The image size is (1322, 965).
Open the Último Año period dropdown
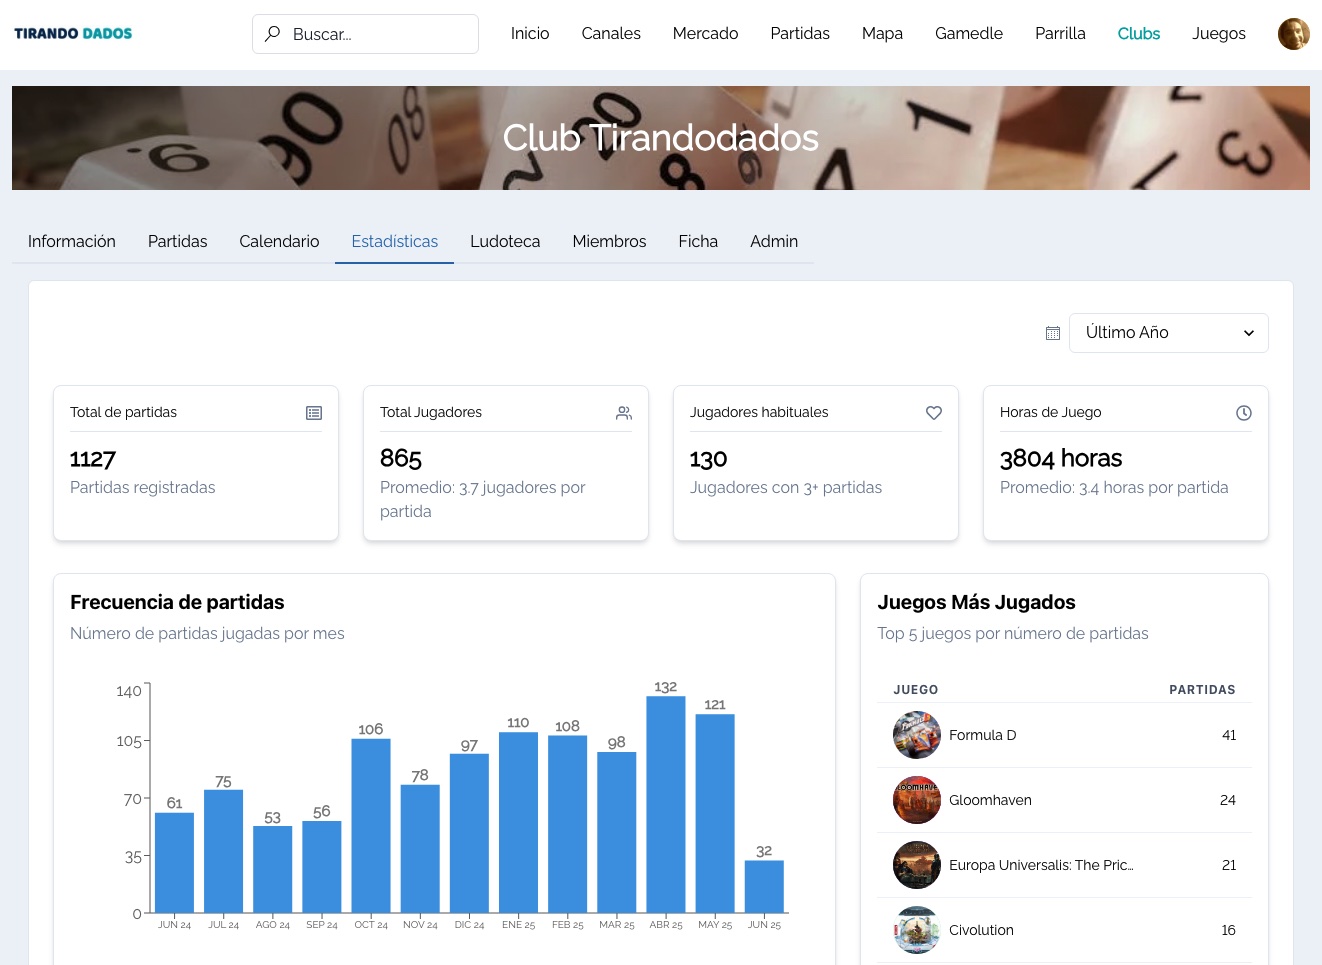(x=1168, y=332)
